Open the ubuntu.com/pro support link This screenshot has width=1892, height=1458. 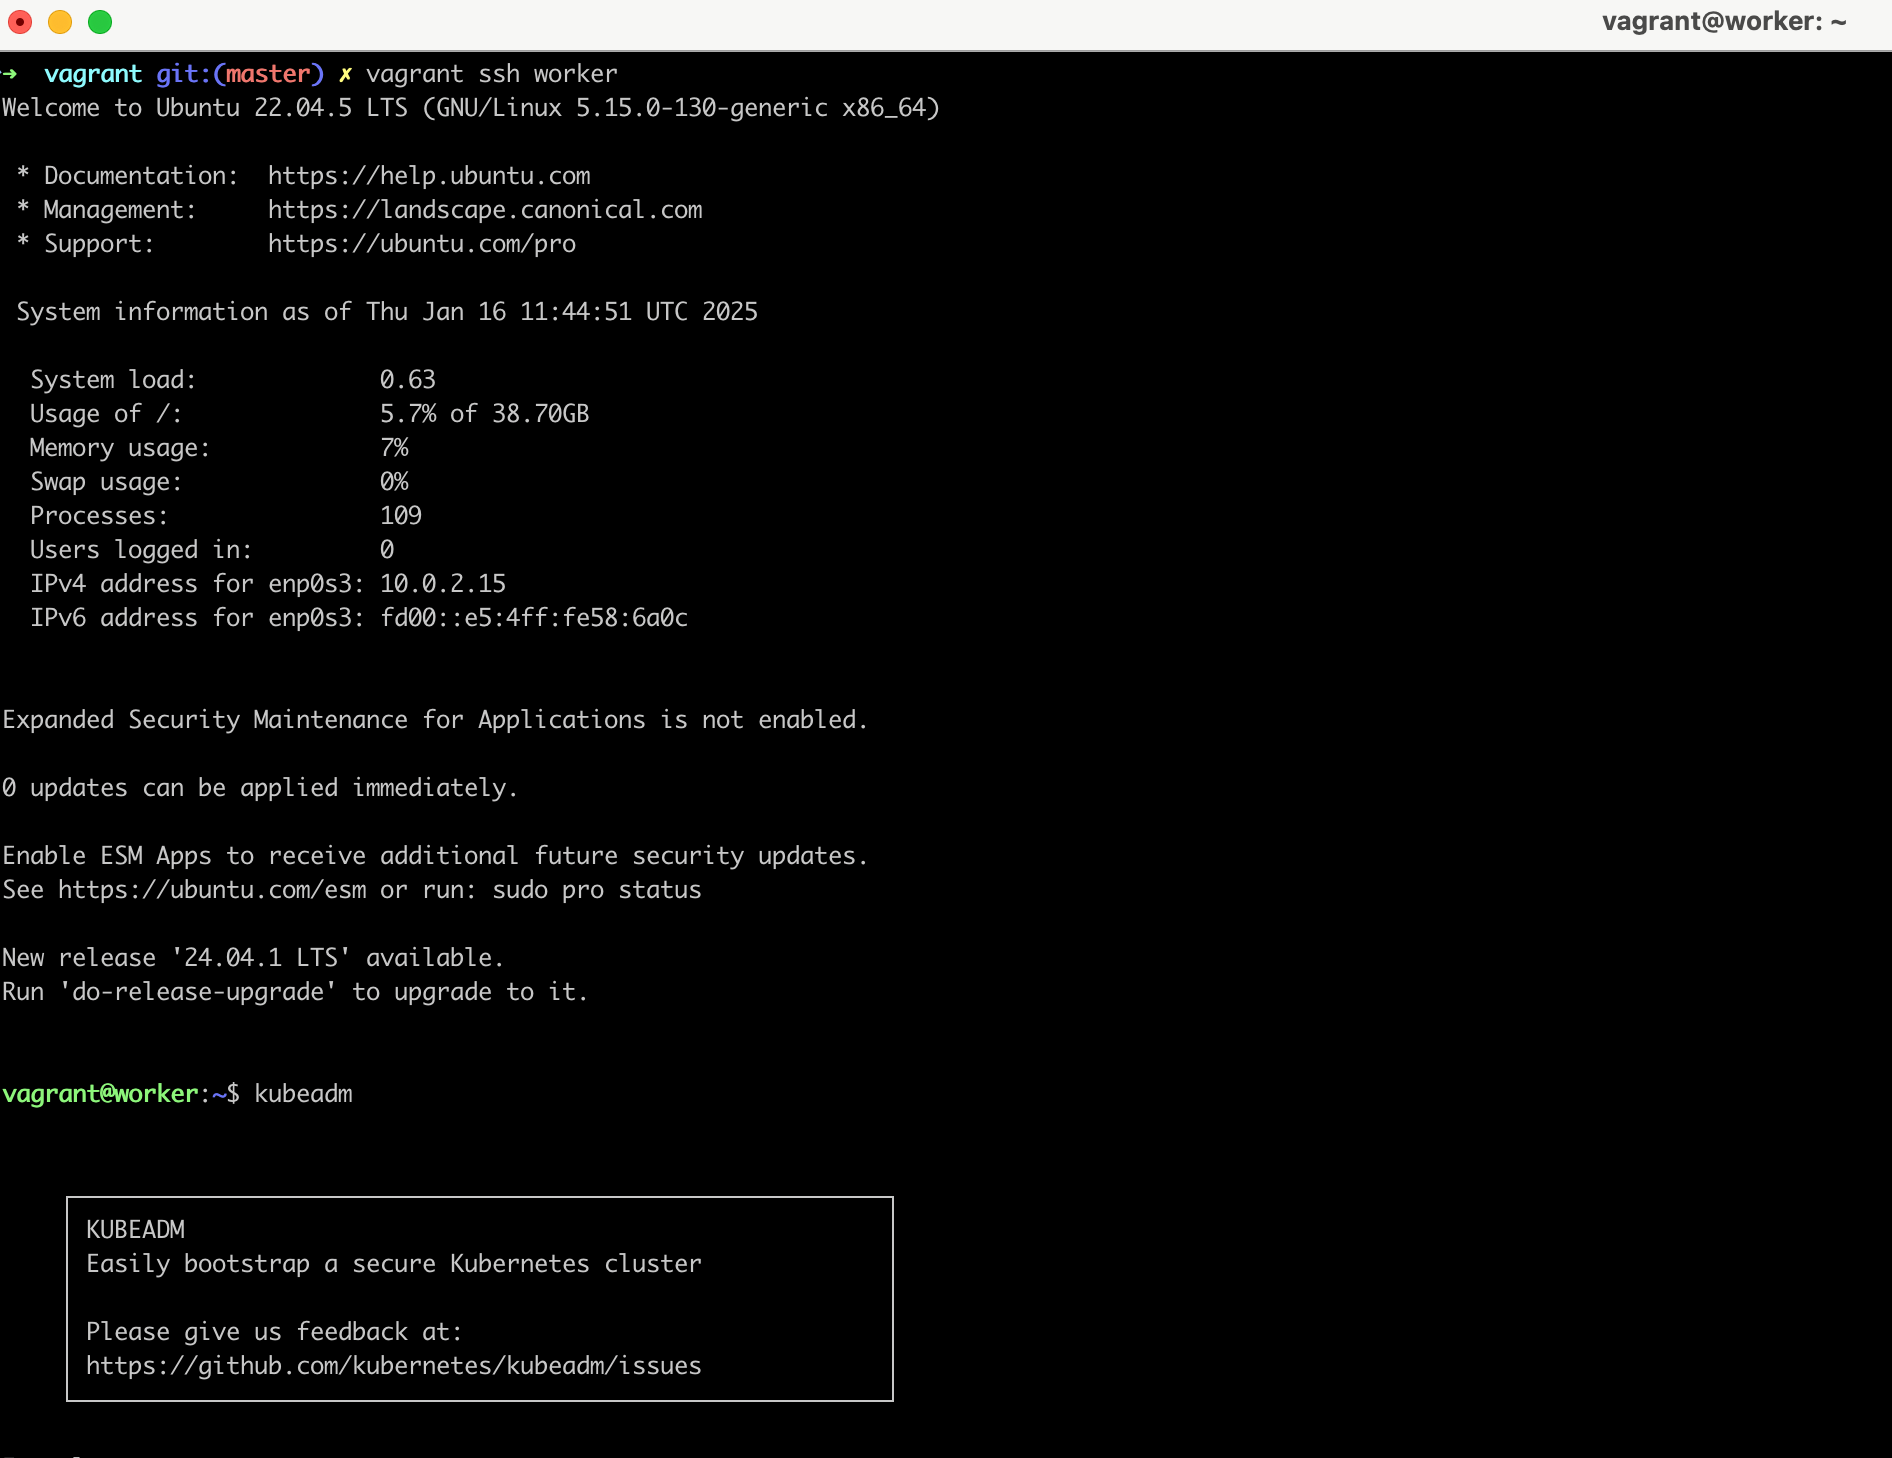pos(421,243)
